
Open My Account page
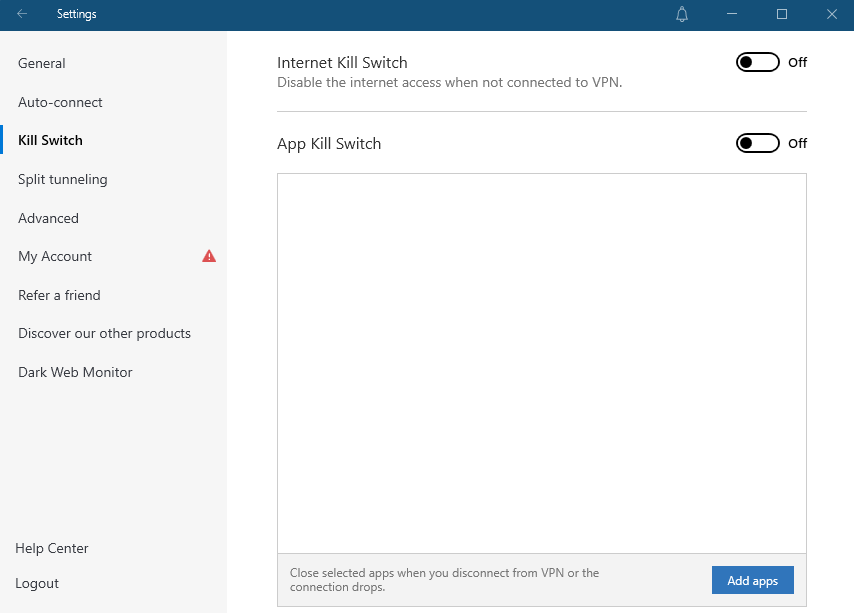pyautogui.click(x=55, y=256)
